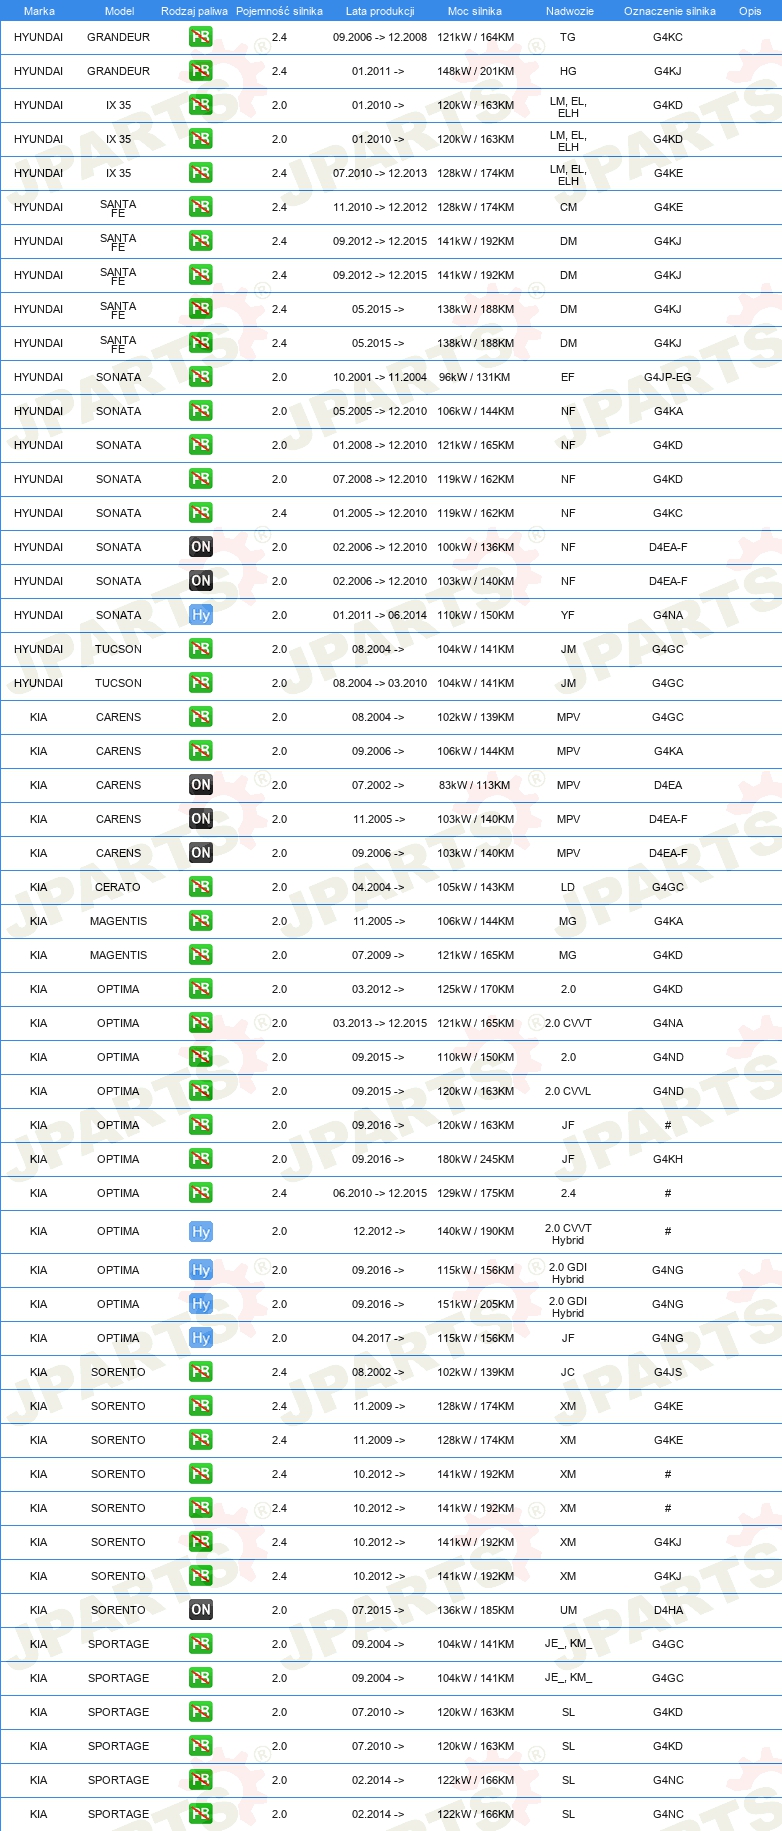
Task: Click petrol icon in Santa Fe CM row
Action: pos(201,207)
